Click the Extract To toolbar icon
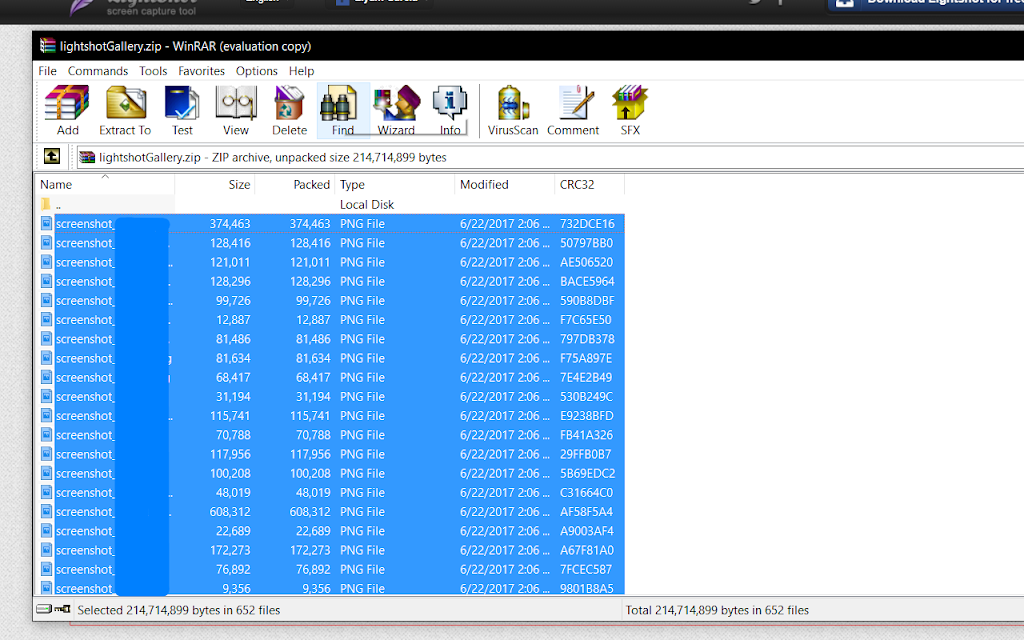1024x640 pixels. point(125,110)
